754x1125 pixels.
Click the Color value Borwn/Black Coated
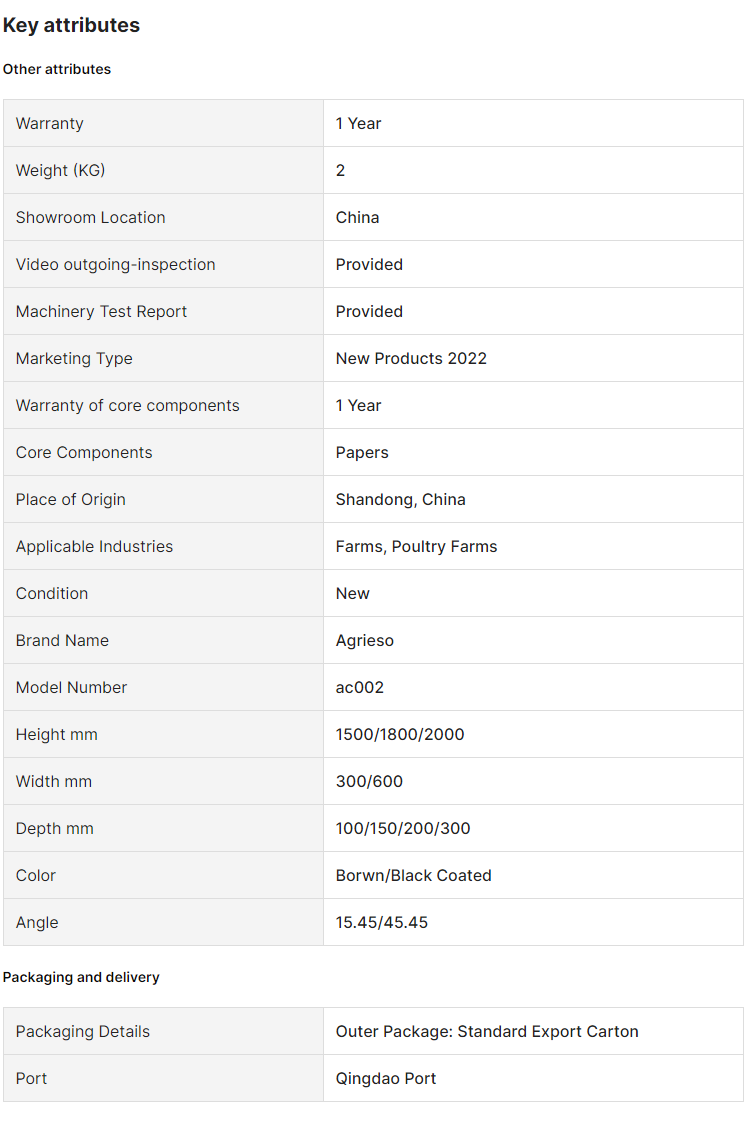(x=413, y=875)
